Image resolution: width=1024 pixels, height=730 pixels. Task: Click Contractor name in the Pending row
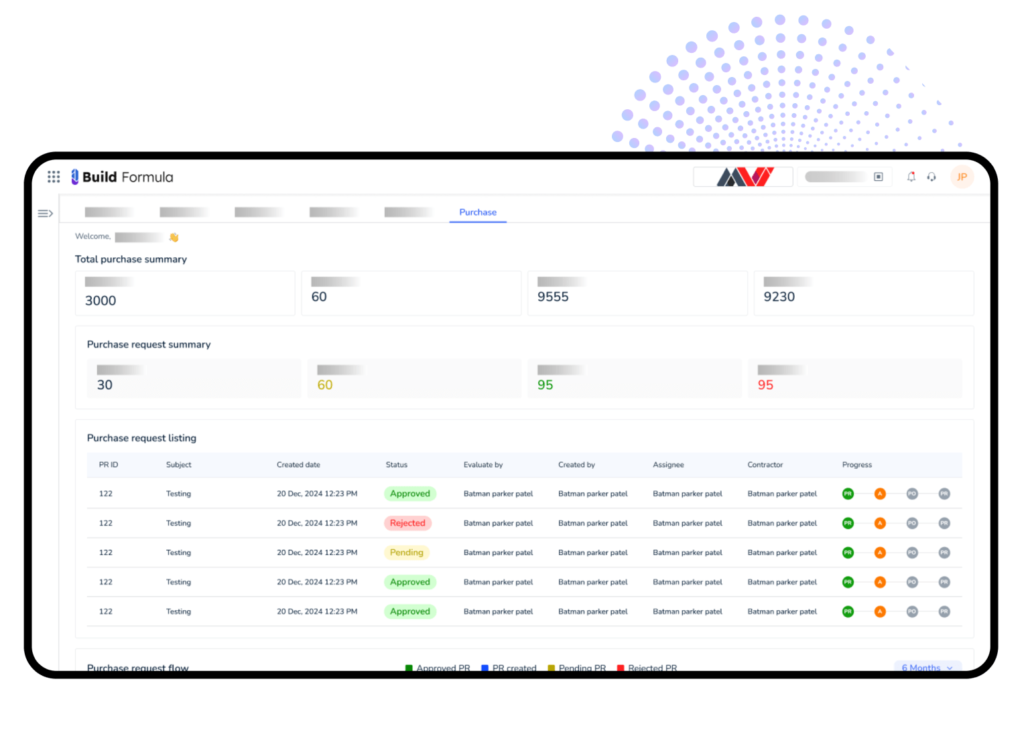pyautogui.click(x=782, y=552)
